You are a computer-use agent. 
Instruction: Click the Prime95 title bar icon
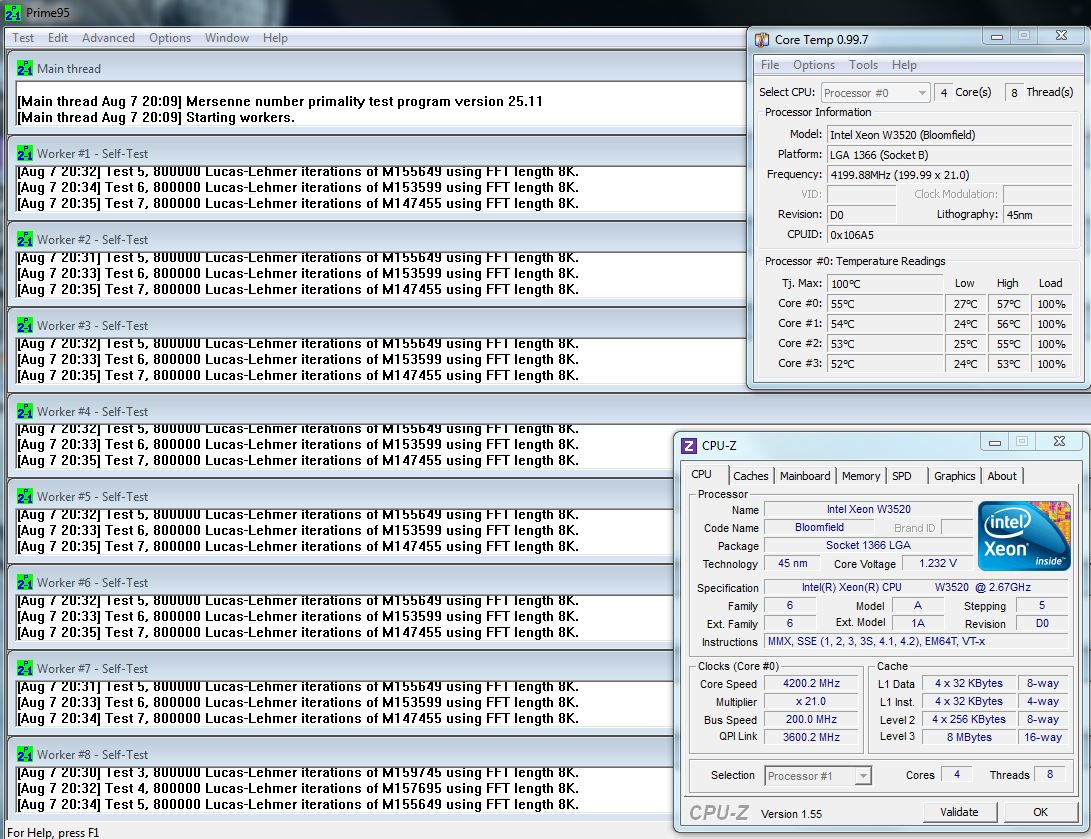12,13
